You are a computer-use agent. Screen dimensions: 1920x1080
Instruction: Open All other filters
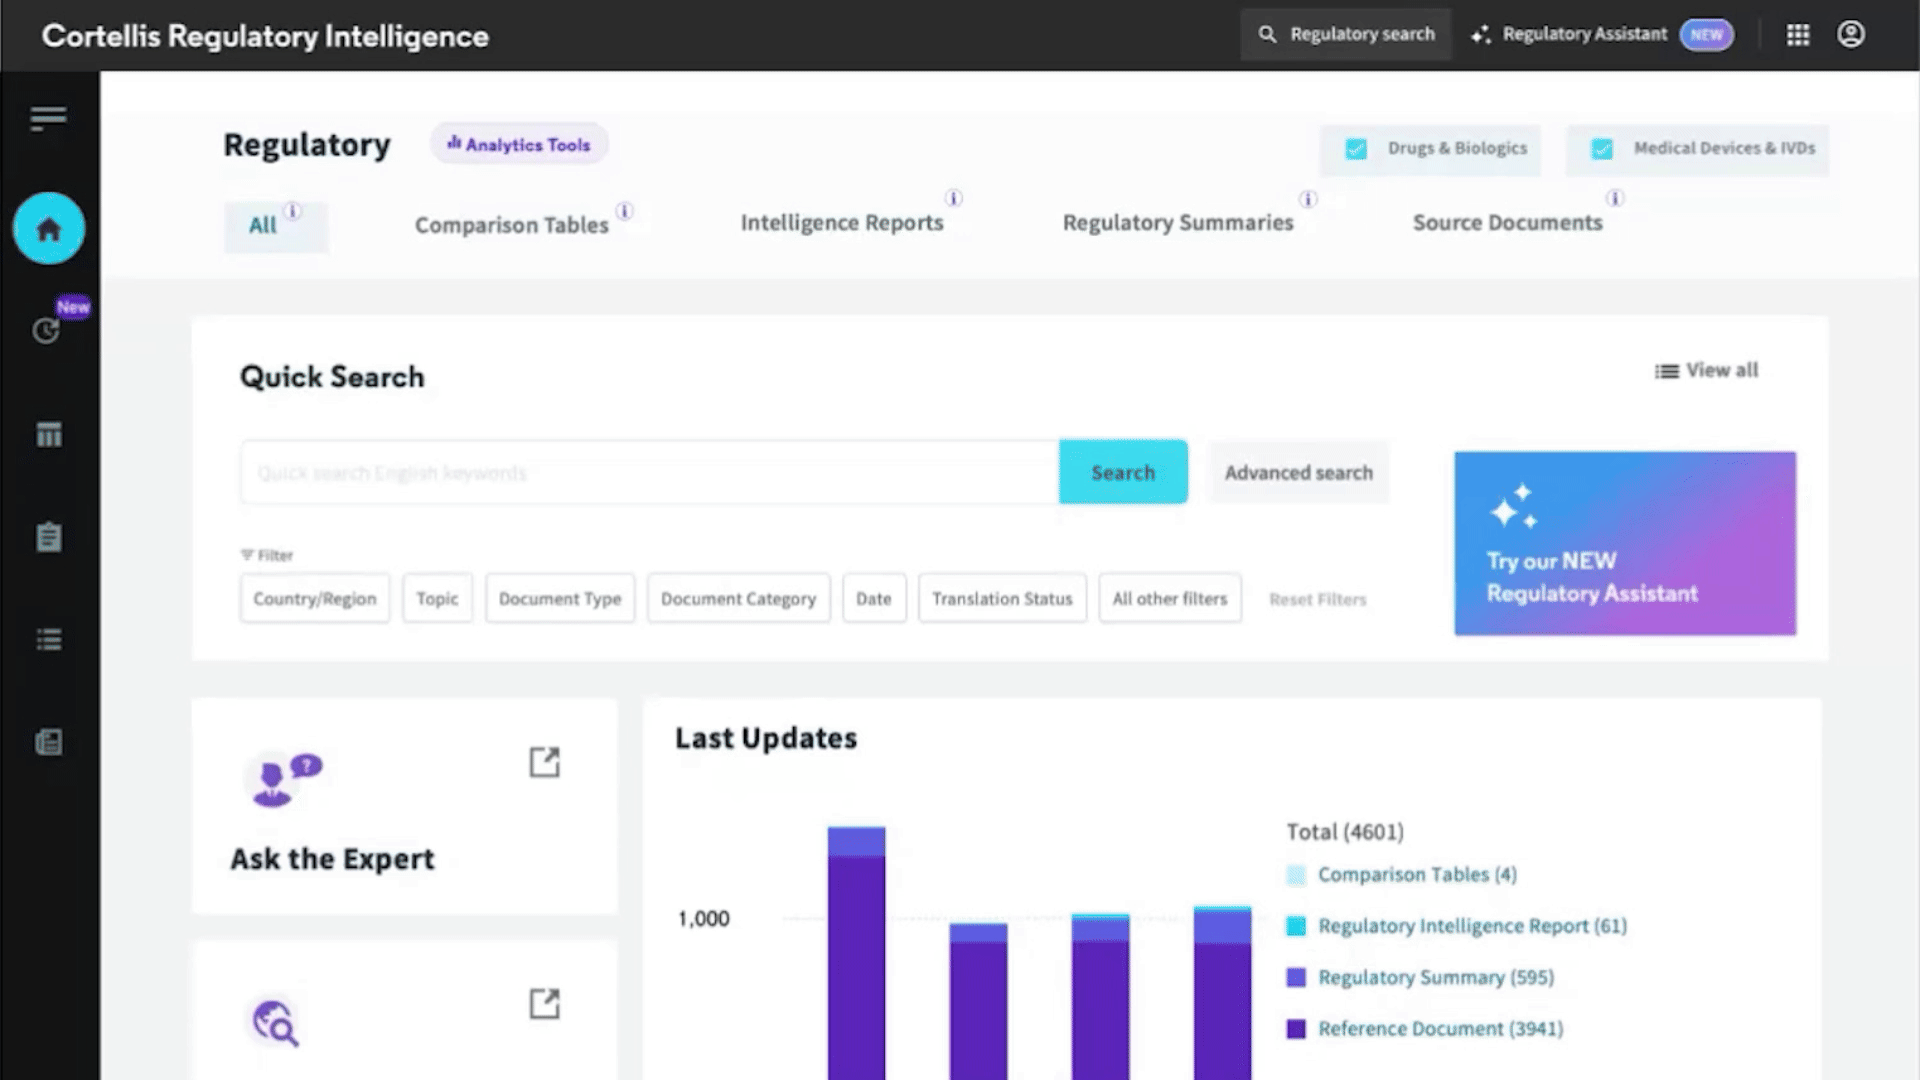[1170, 598]
